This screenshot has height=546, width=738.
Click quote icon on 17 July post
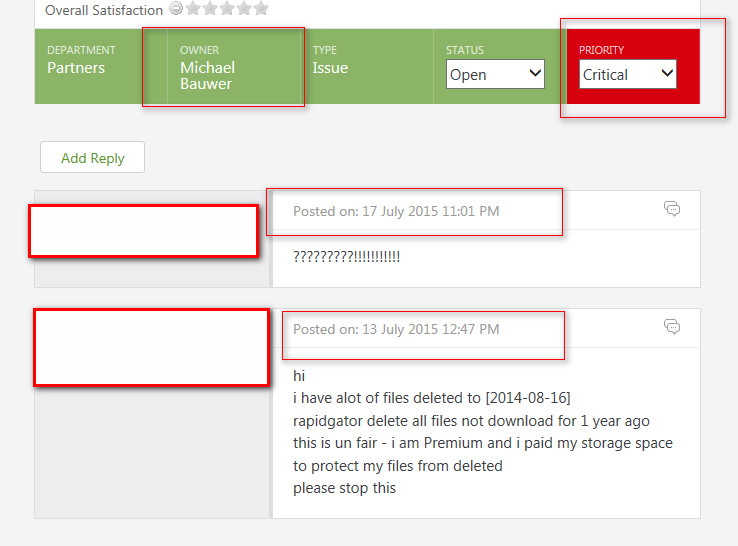(x=672, y=209)
